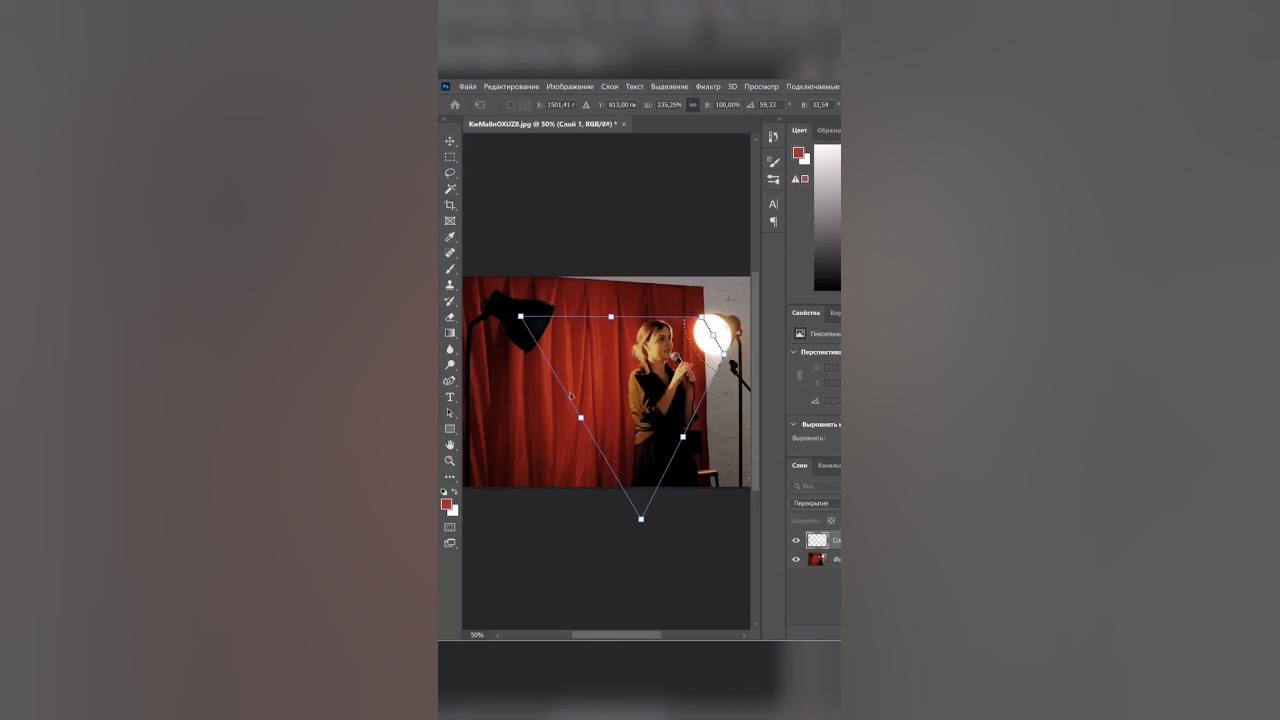Image resolution: width=1280 pixels, height=720 pixels.
Task: Select the Rectangle shape tool
Action: 450,429
